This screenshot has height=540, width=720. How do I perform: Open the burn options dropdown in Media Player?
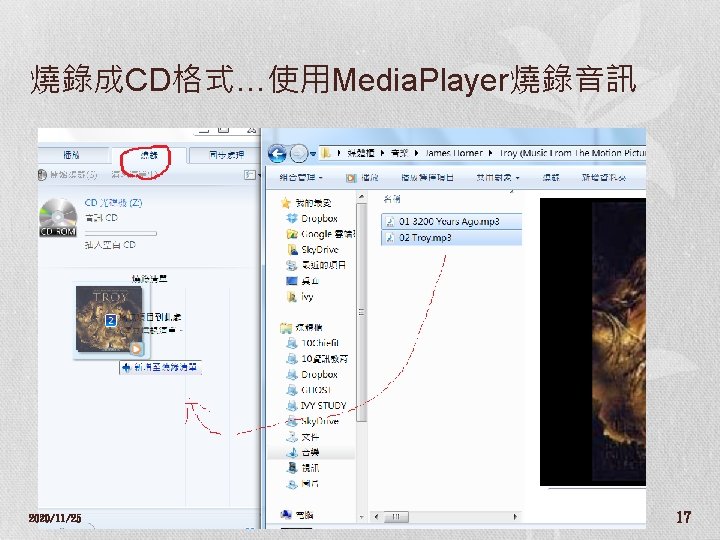click(250, 174)
